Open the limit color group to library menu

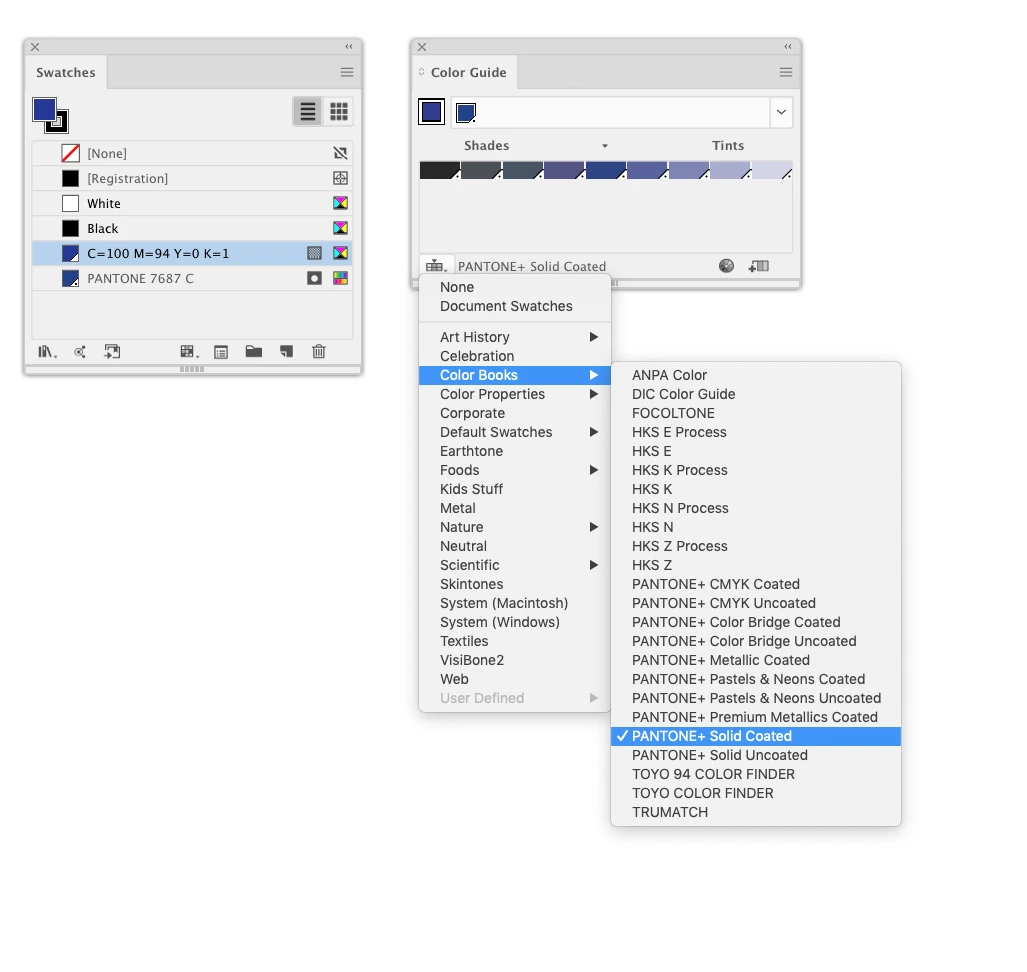pyautogui.click(x=436, y=266)
